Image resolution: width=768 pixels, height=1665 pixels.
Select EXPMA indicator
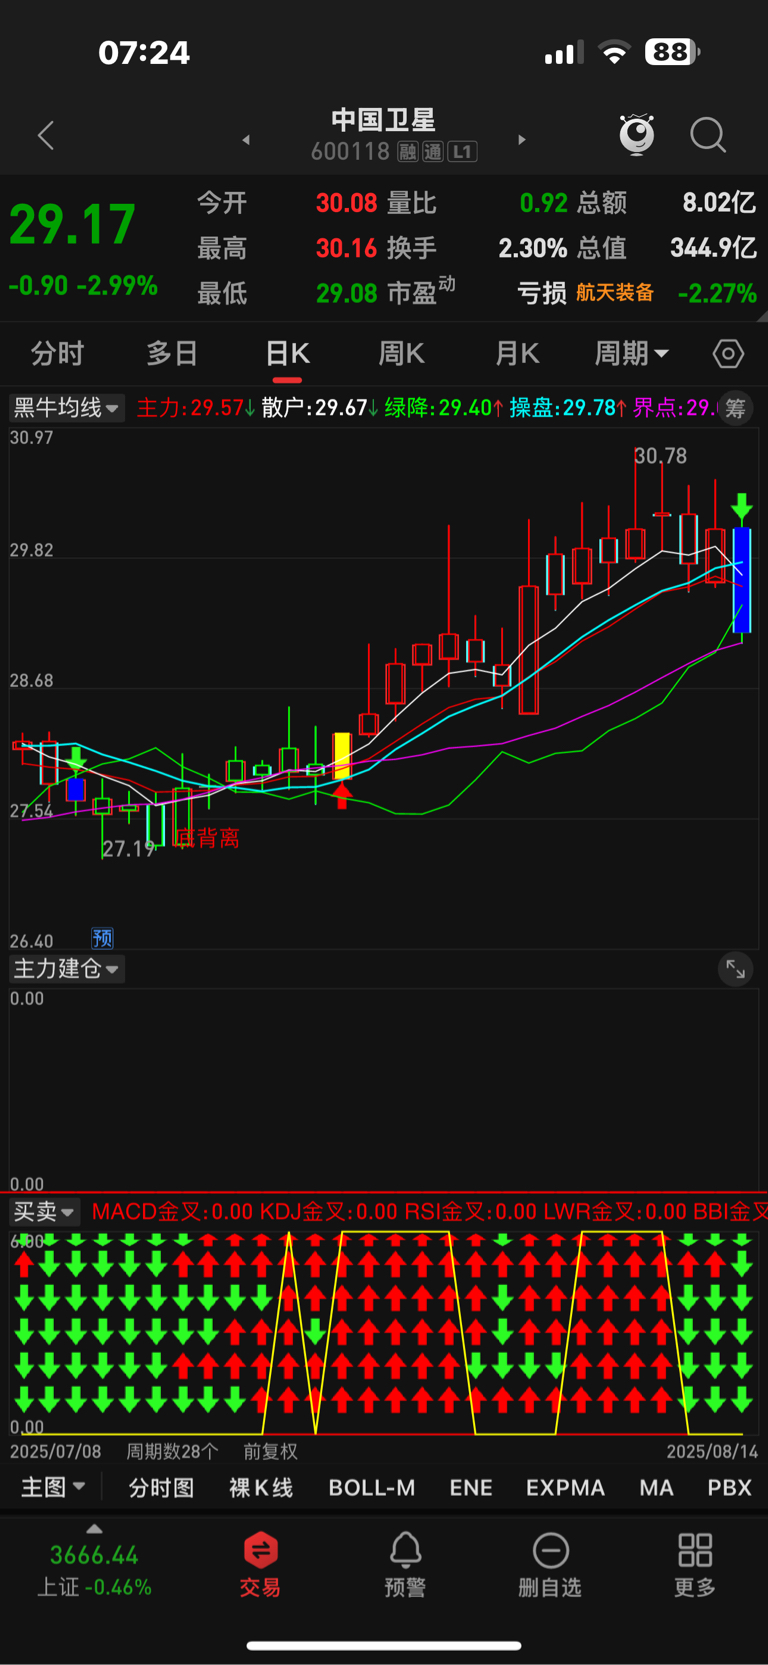coord(566,1488)
